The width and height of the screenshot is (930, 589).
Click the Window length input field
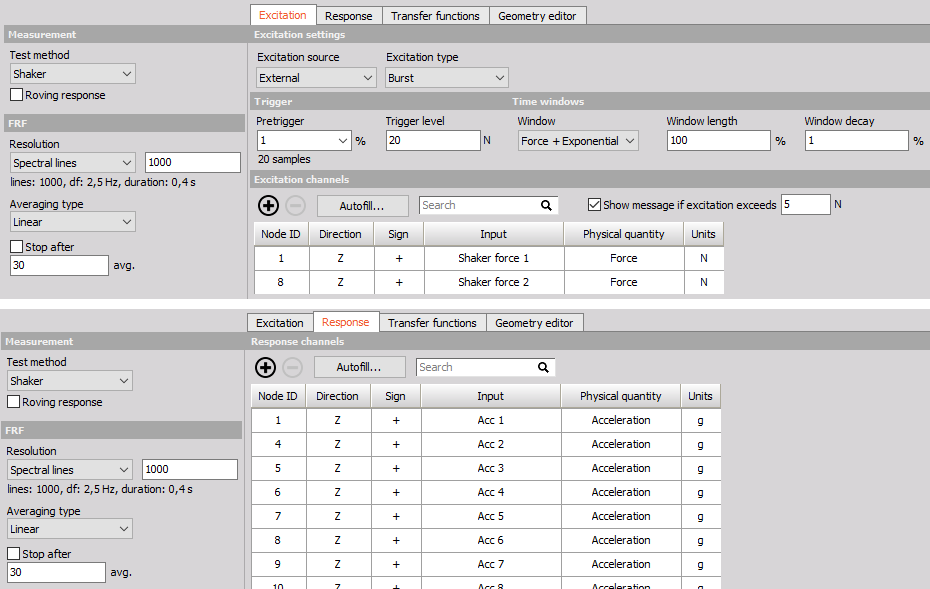click(719, 141)
